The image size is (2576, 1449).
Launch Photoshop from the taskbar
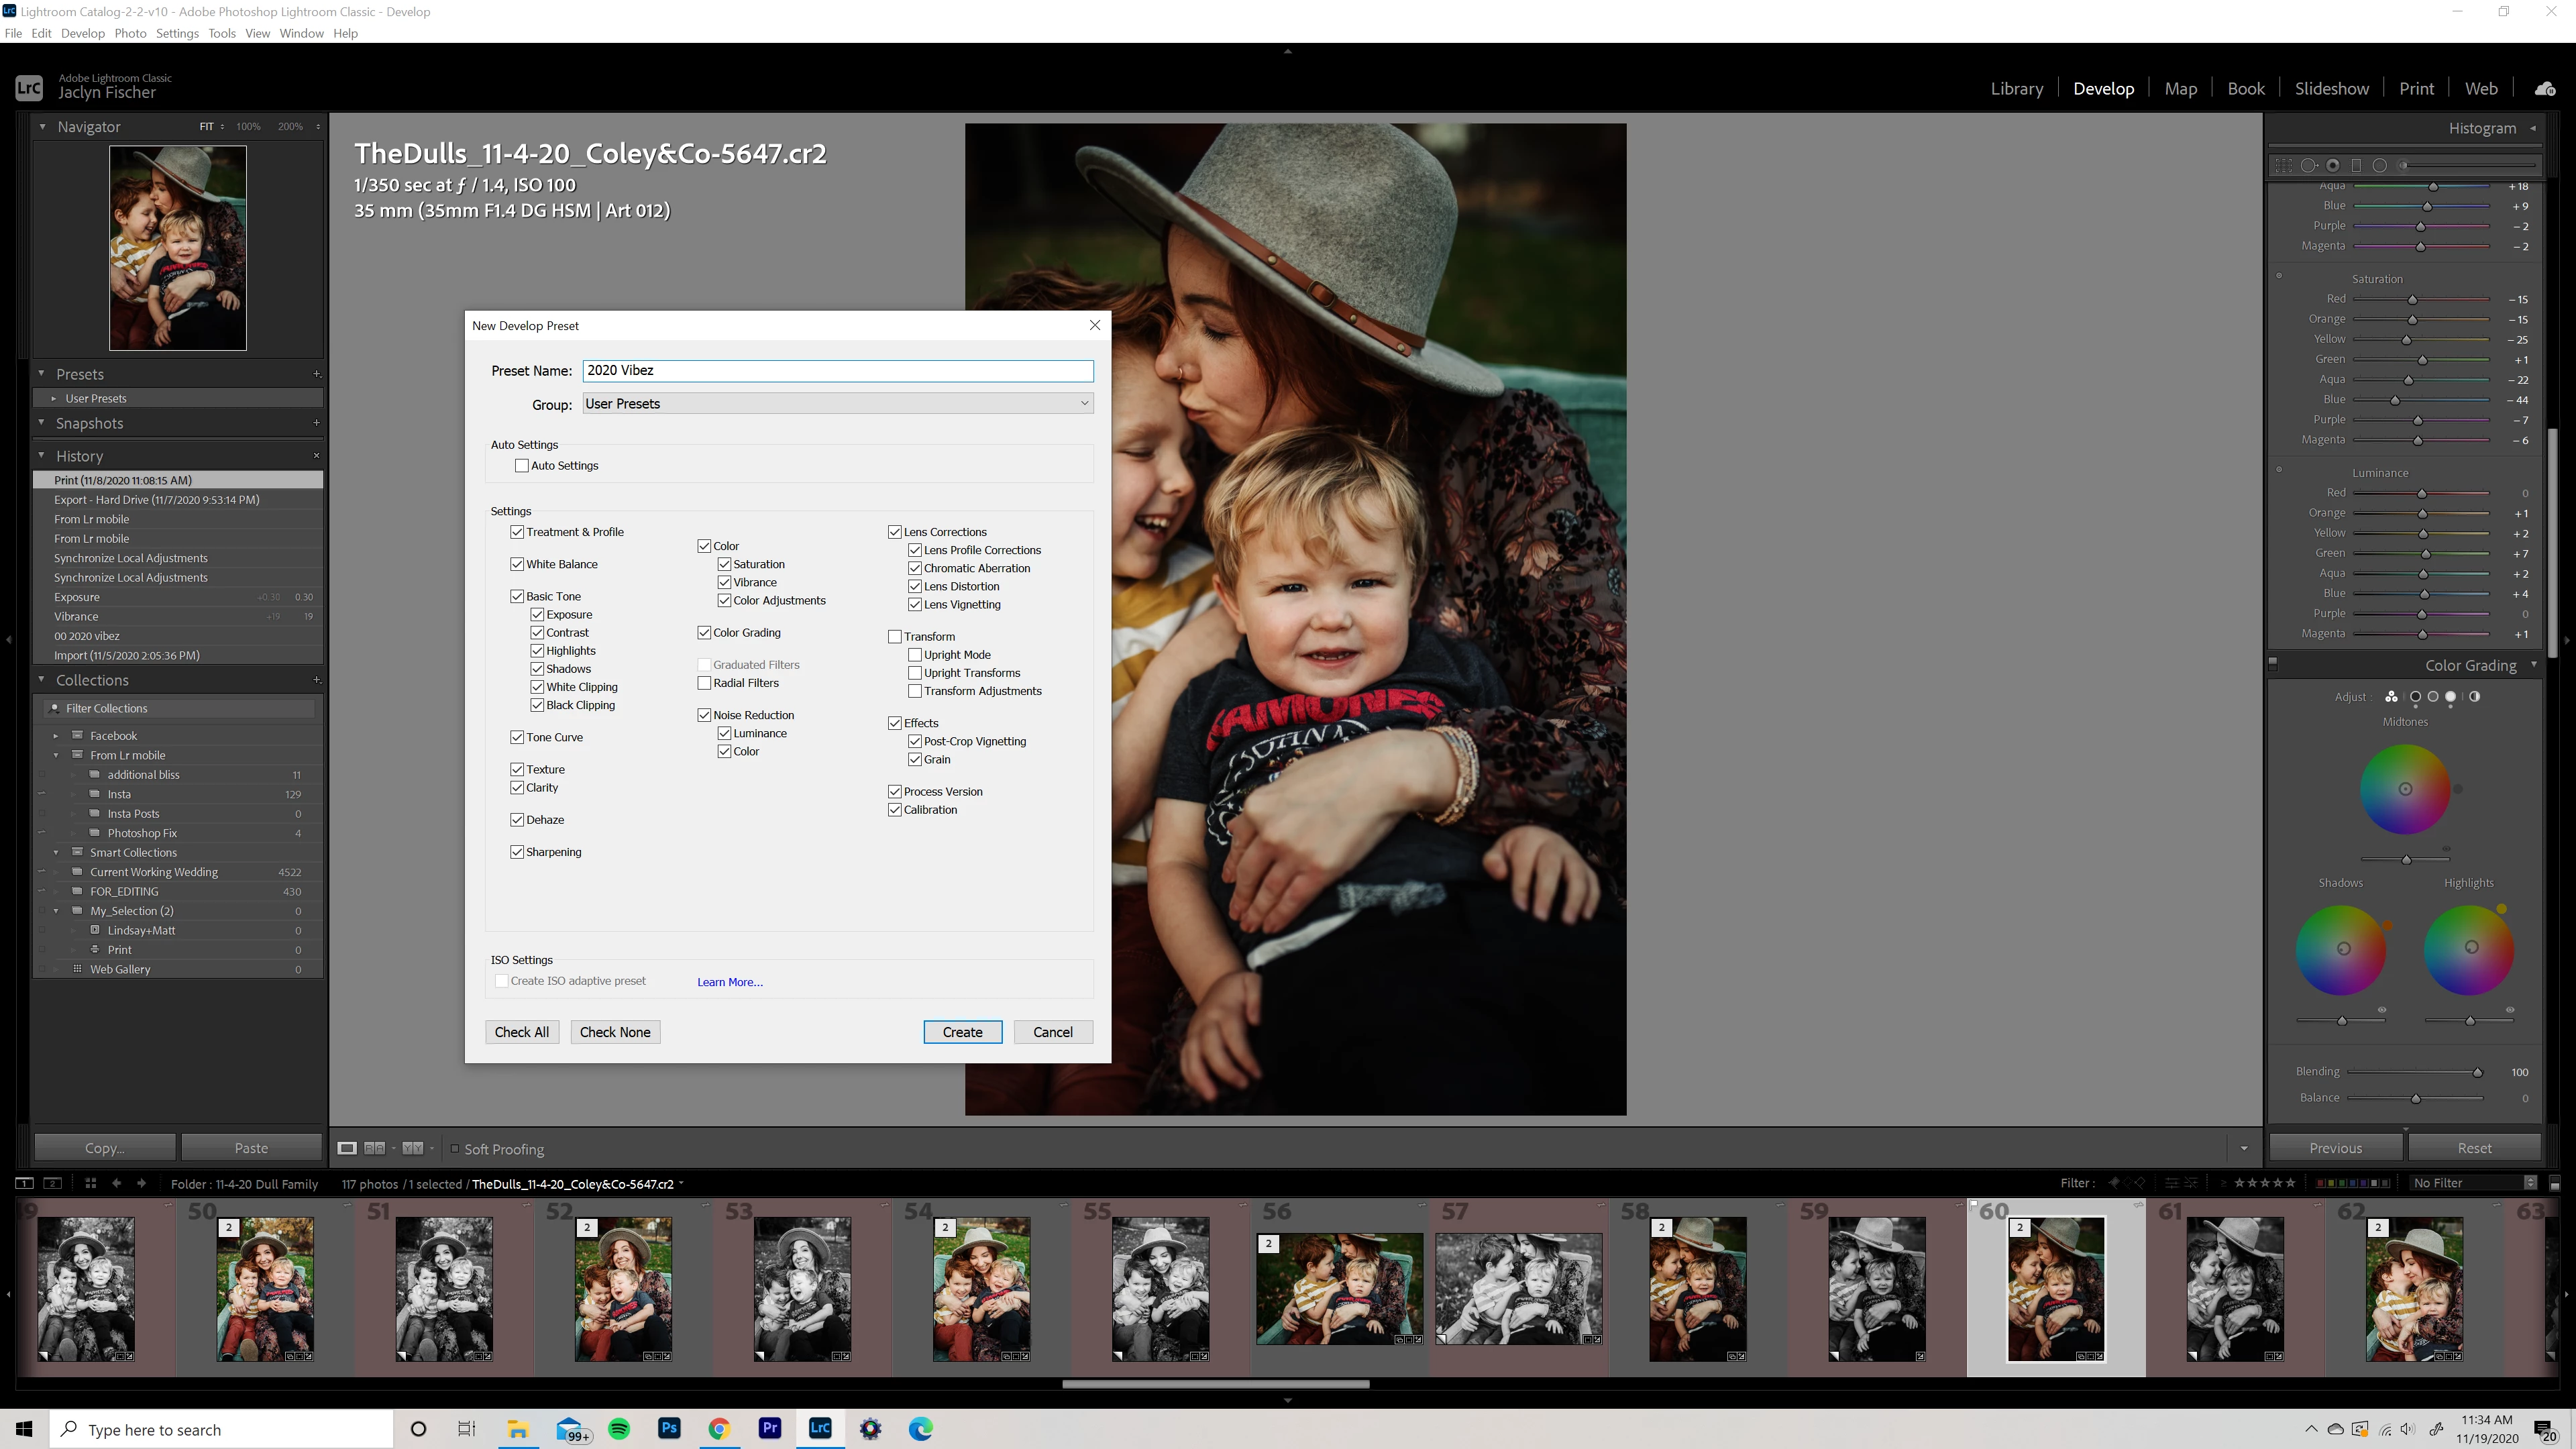[669, 1428]
